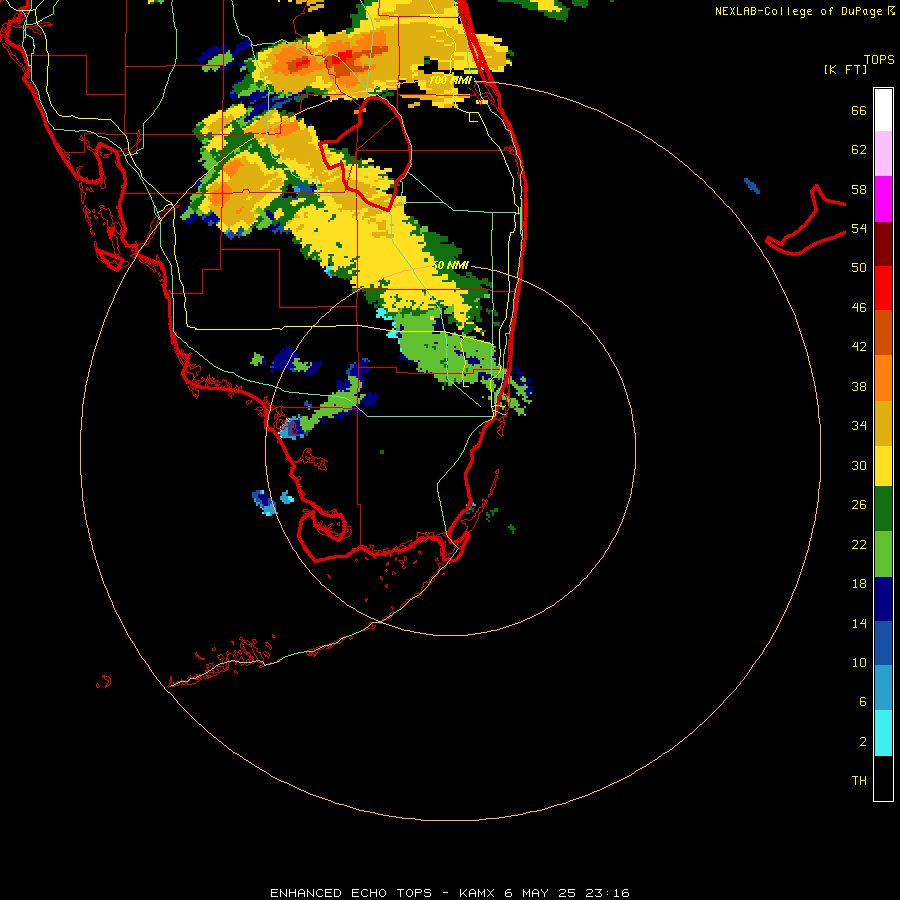Pick the cyan legend swatch
Viewport: 900px width, 900px height.
pyautogui.click(x=883, y=733)
